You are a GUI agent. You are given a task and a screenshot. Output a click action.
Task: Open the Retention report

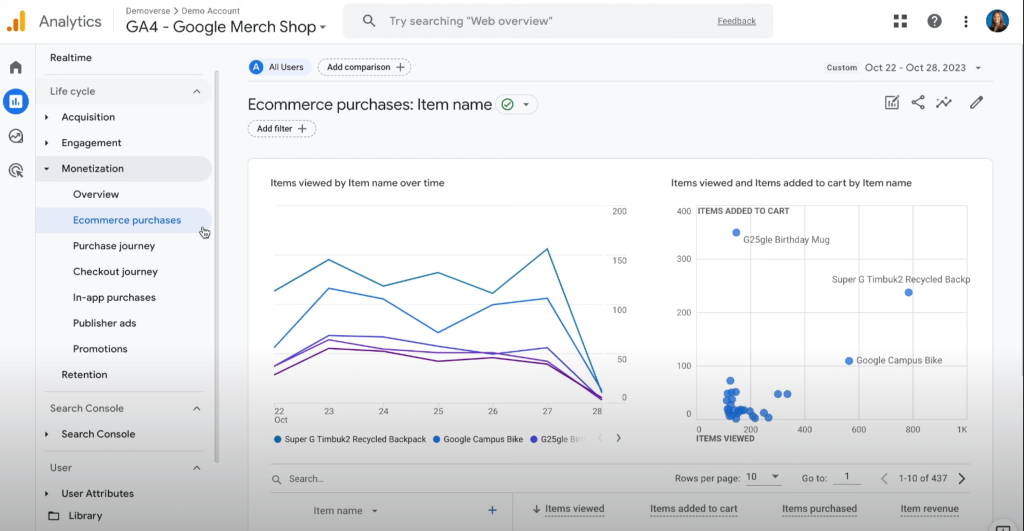tap(84, 375)
